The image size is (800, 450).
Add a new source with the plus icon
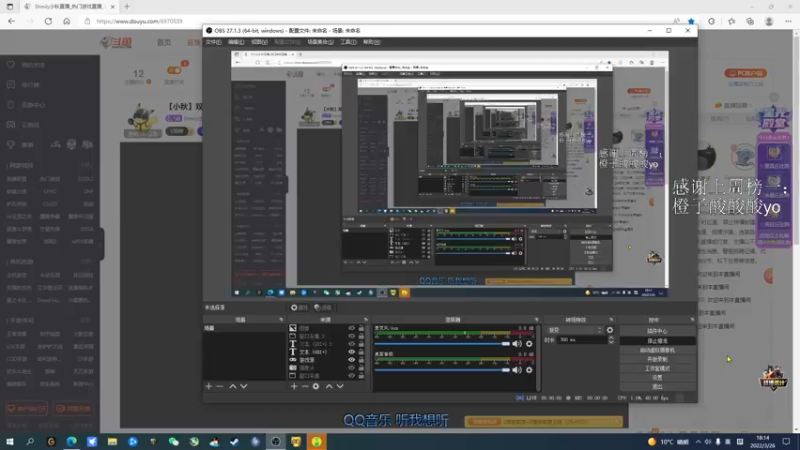click(x=294, y=386)
